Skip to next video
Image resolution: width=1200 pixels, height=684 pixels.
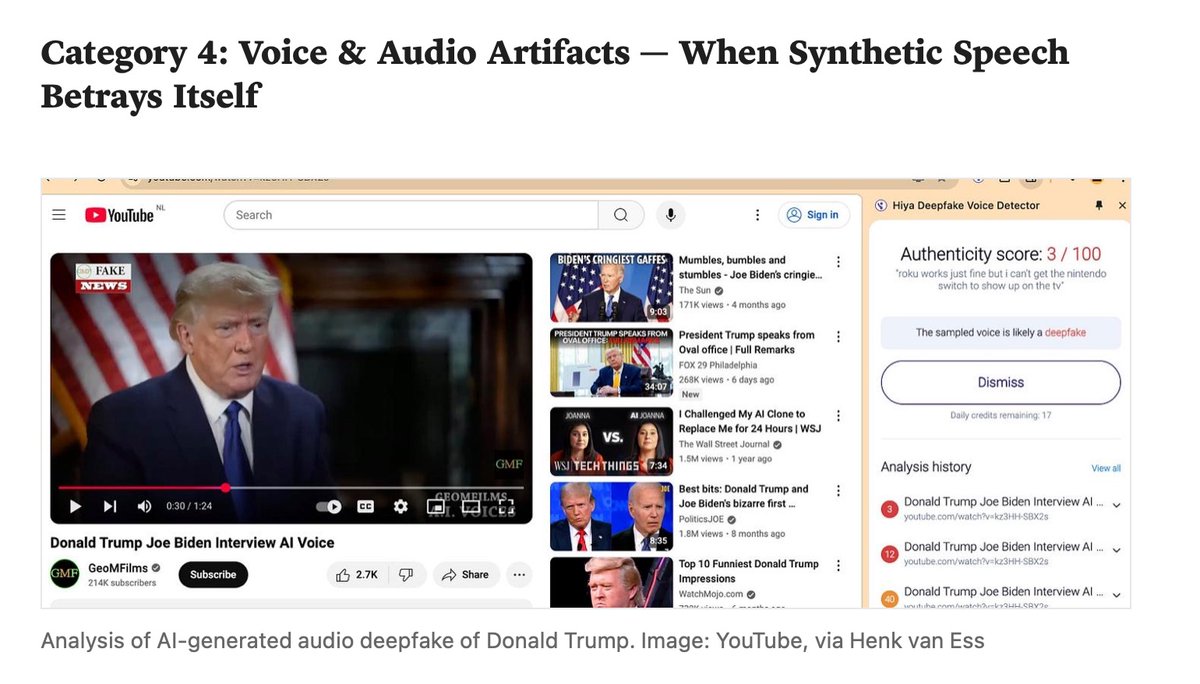(110, 506)
